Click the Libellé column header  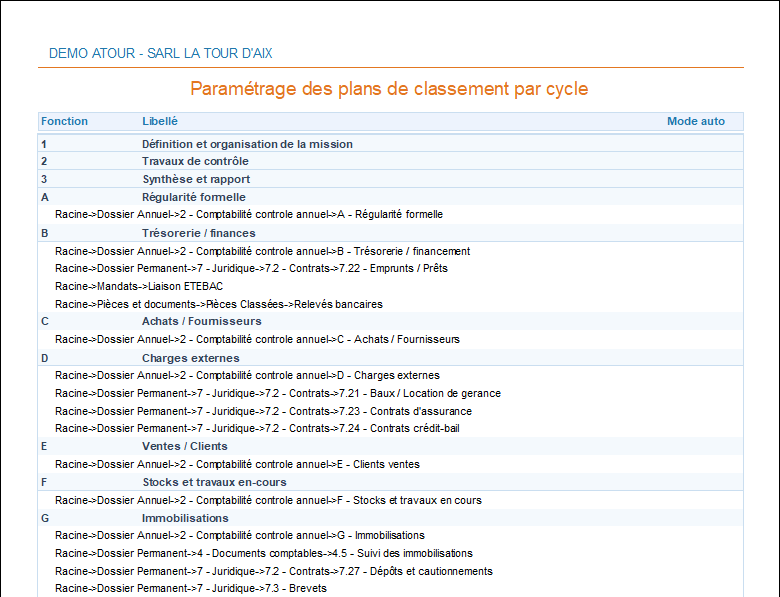tap(160, 121)
